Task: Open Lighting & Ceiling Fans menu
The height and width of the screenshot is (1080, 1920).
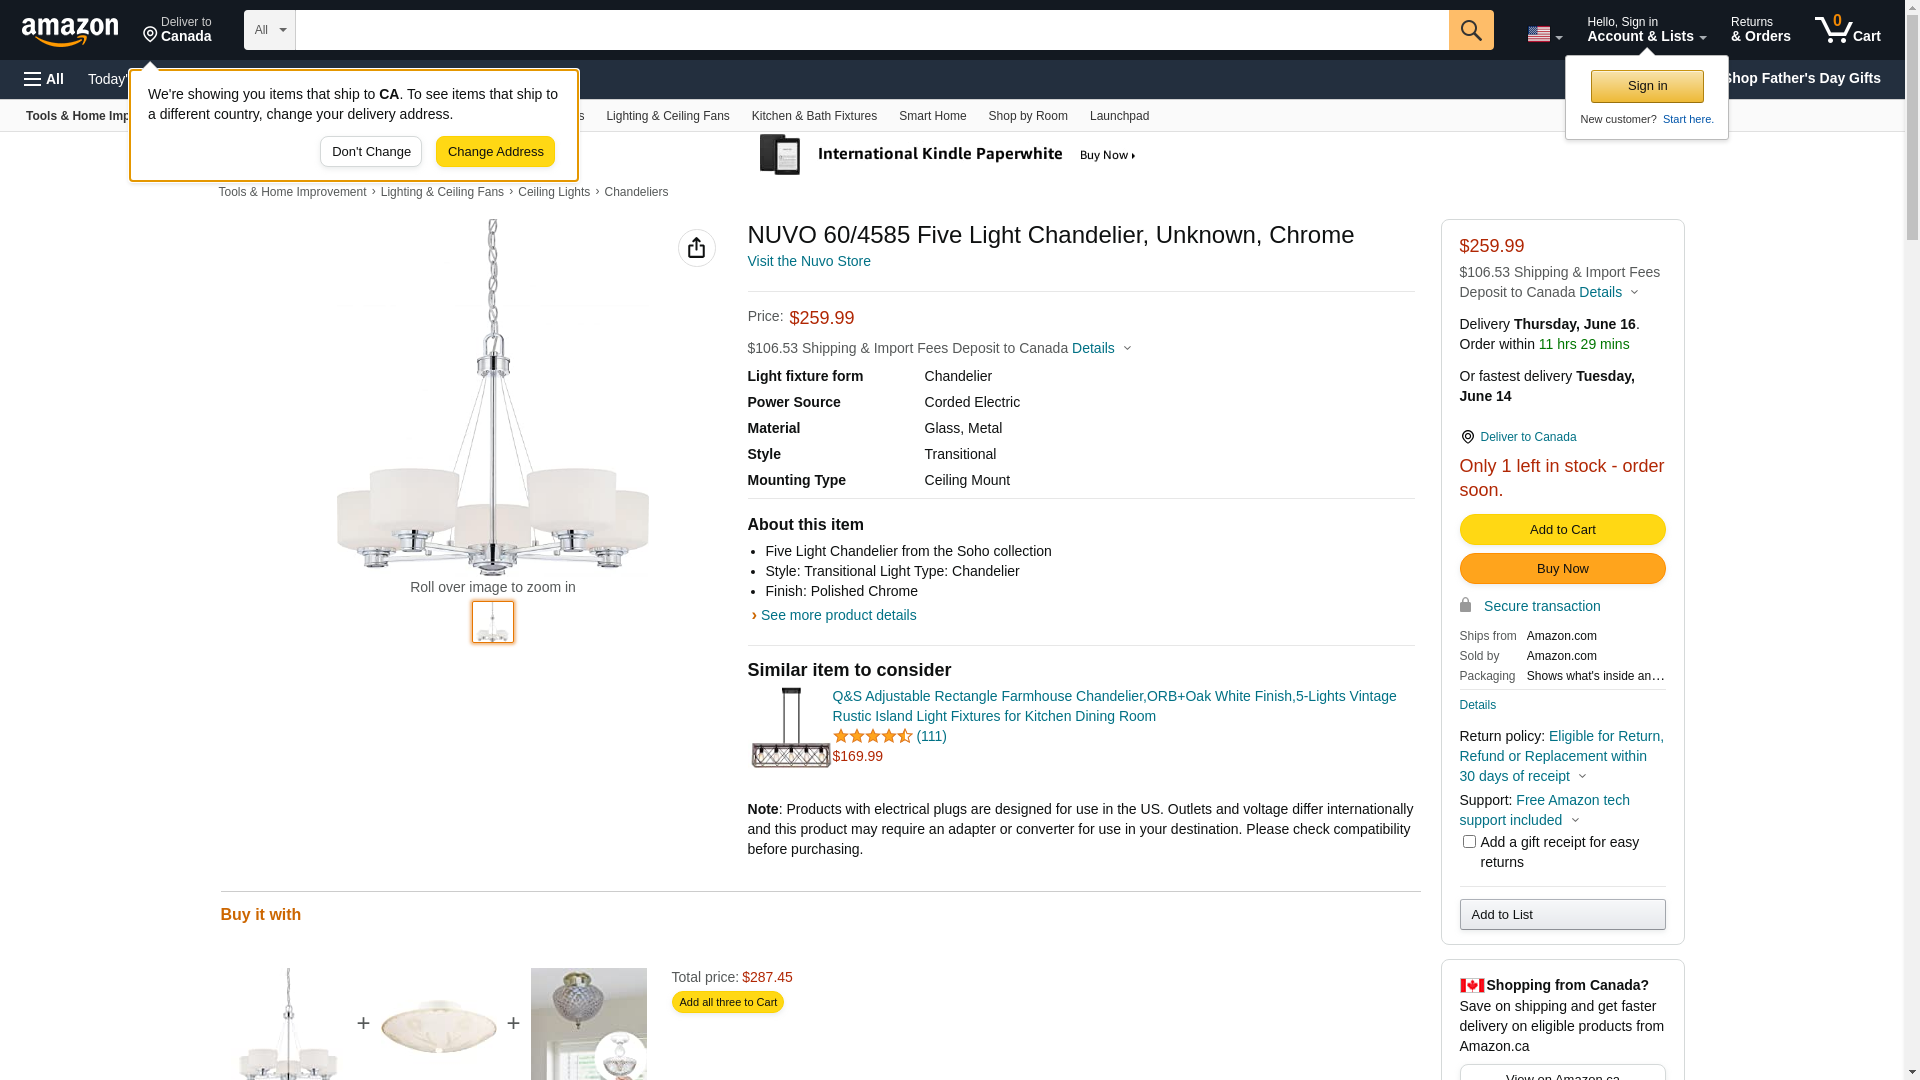Action: (x=667, y=116)
